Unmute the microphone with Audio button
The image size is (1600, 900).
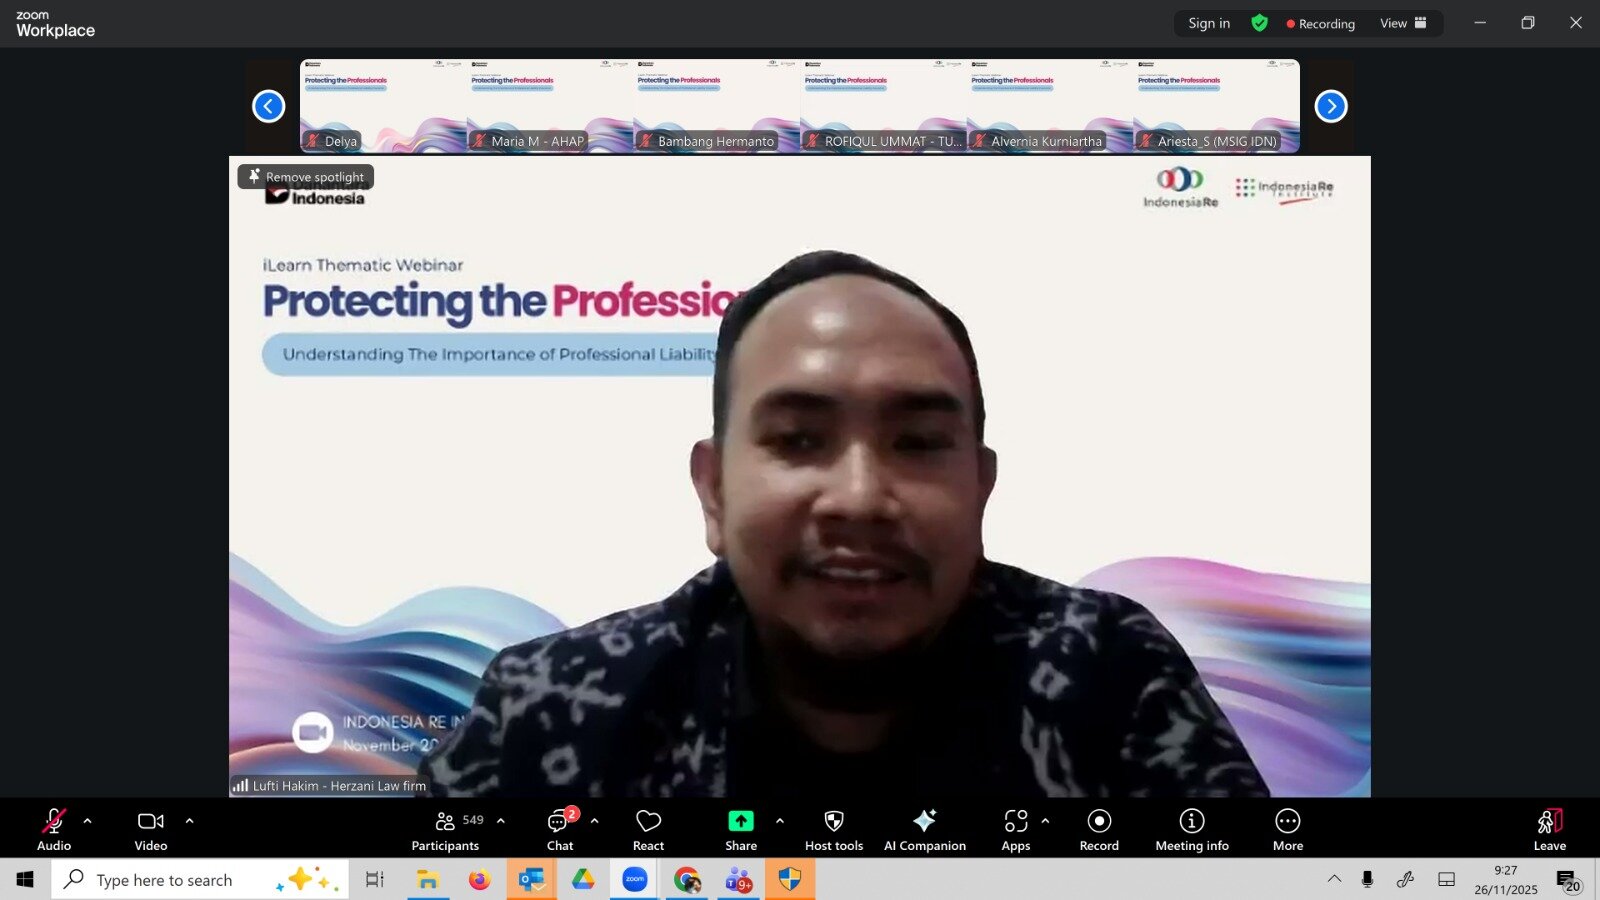point(54,829)
